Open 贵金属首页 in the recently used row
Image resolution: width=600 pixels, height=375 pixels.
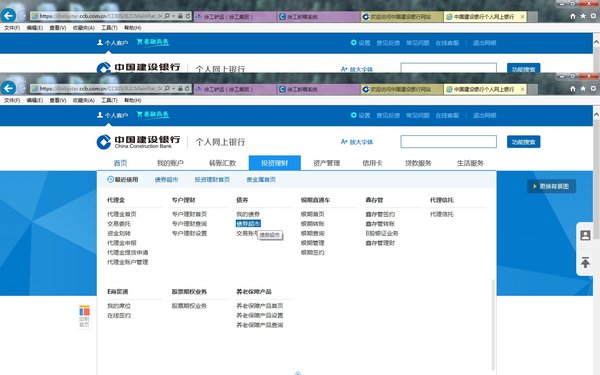click(261, 179)
